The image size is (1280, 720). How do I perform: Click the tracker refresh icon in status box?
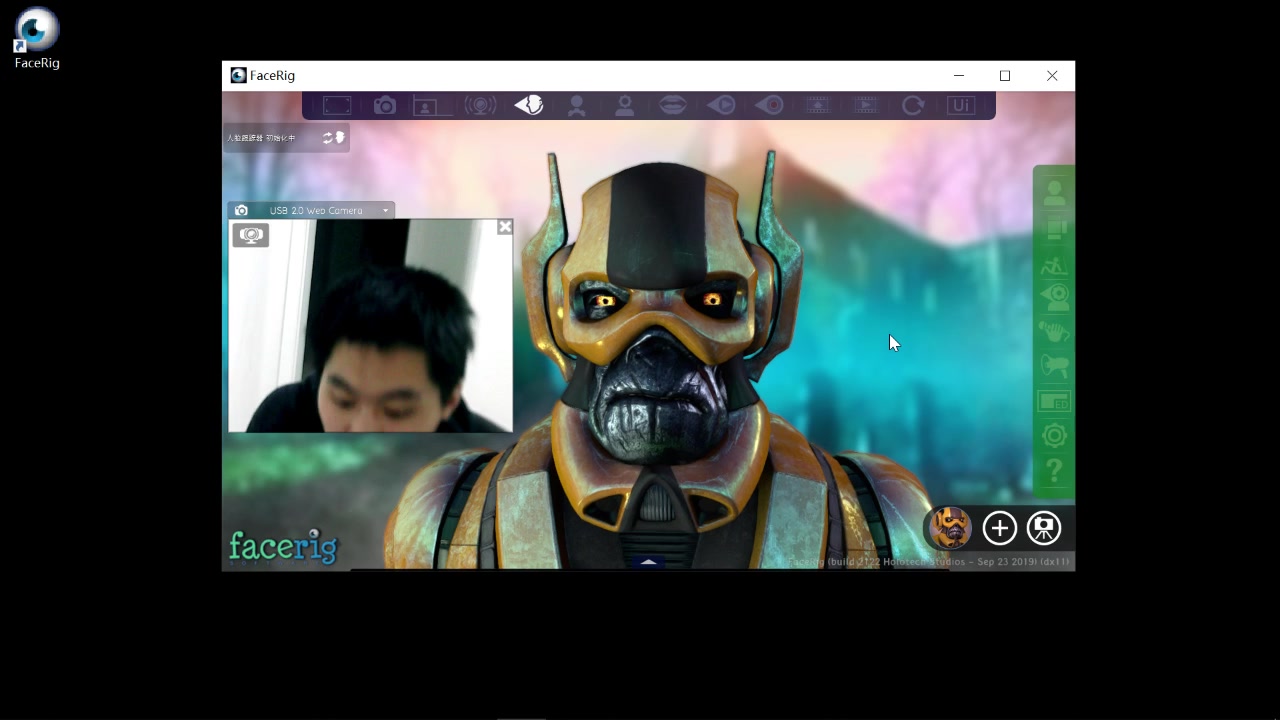point(327,138)
